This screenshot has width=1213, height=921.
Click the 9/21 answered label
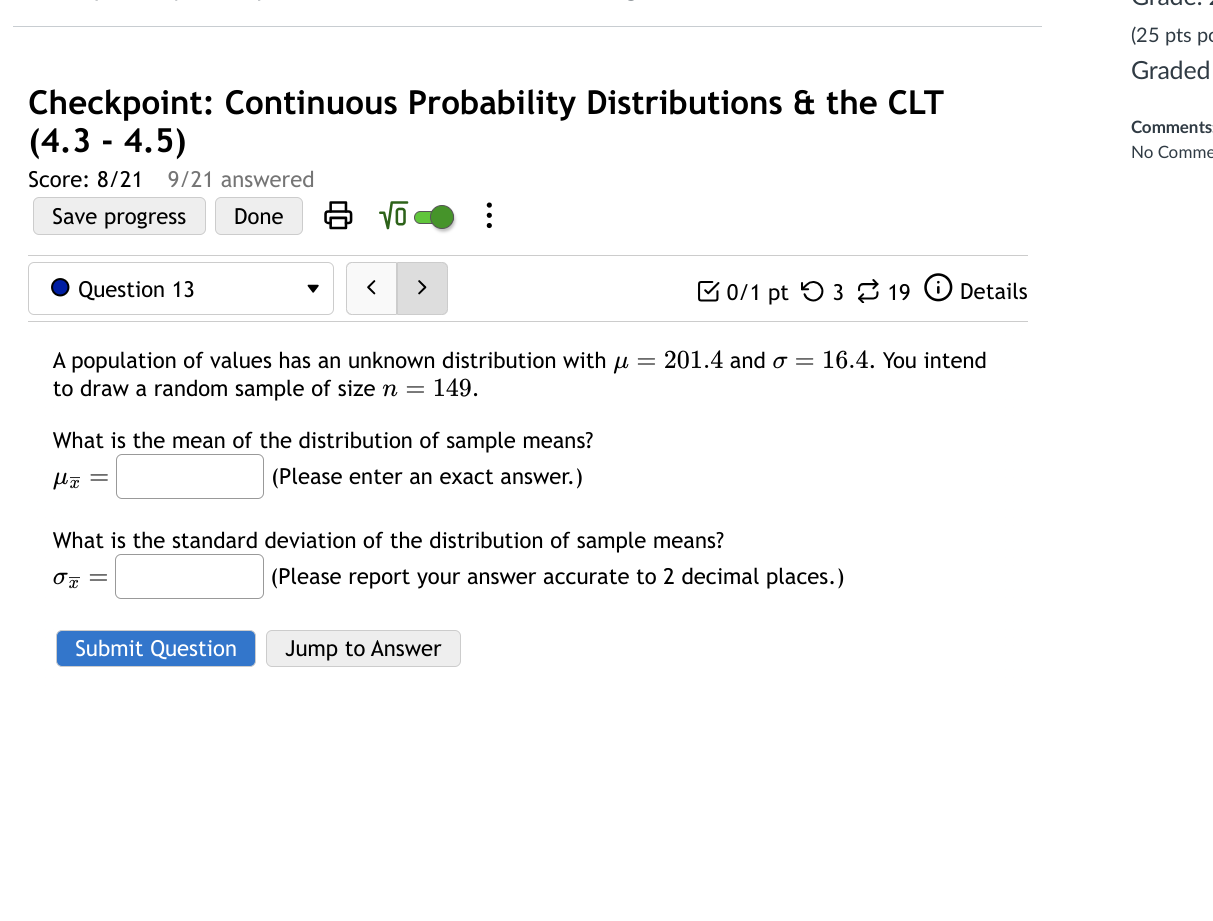[x=240, y=179]
